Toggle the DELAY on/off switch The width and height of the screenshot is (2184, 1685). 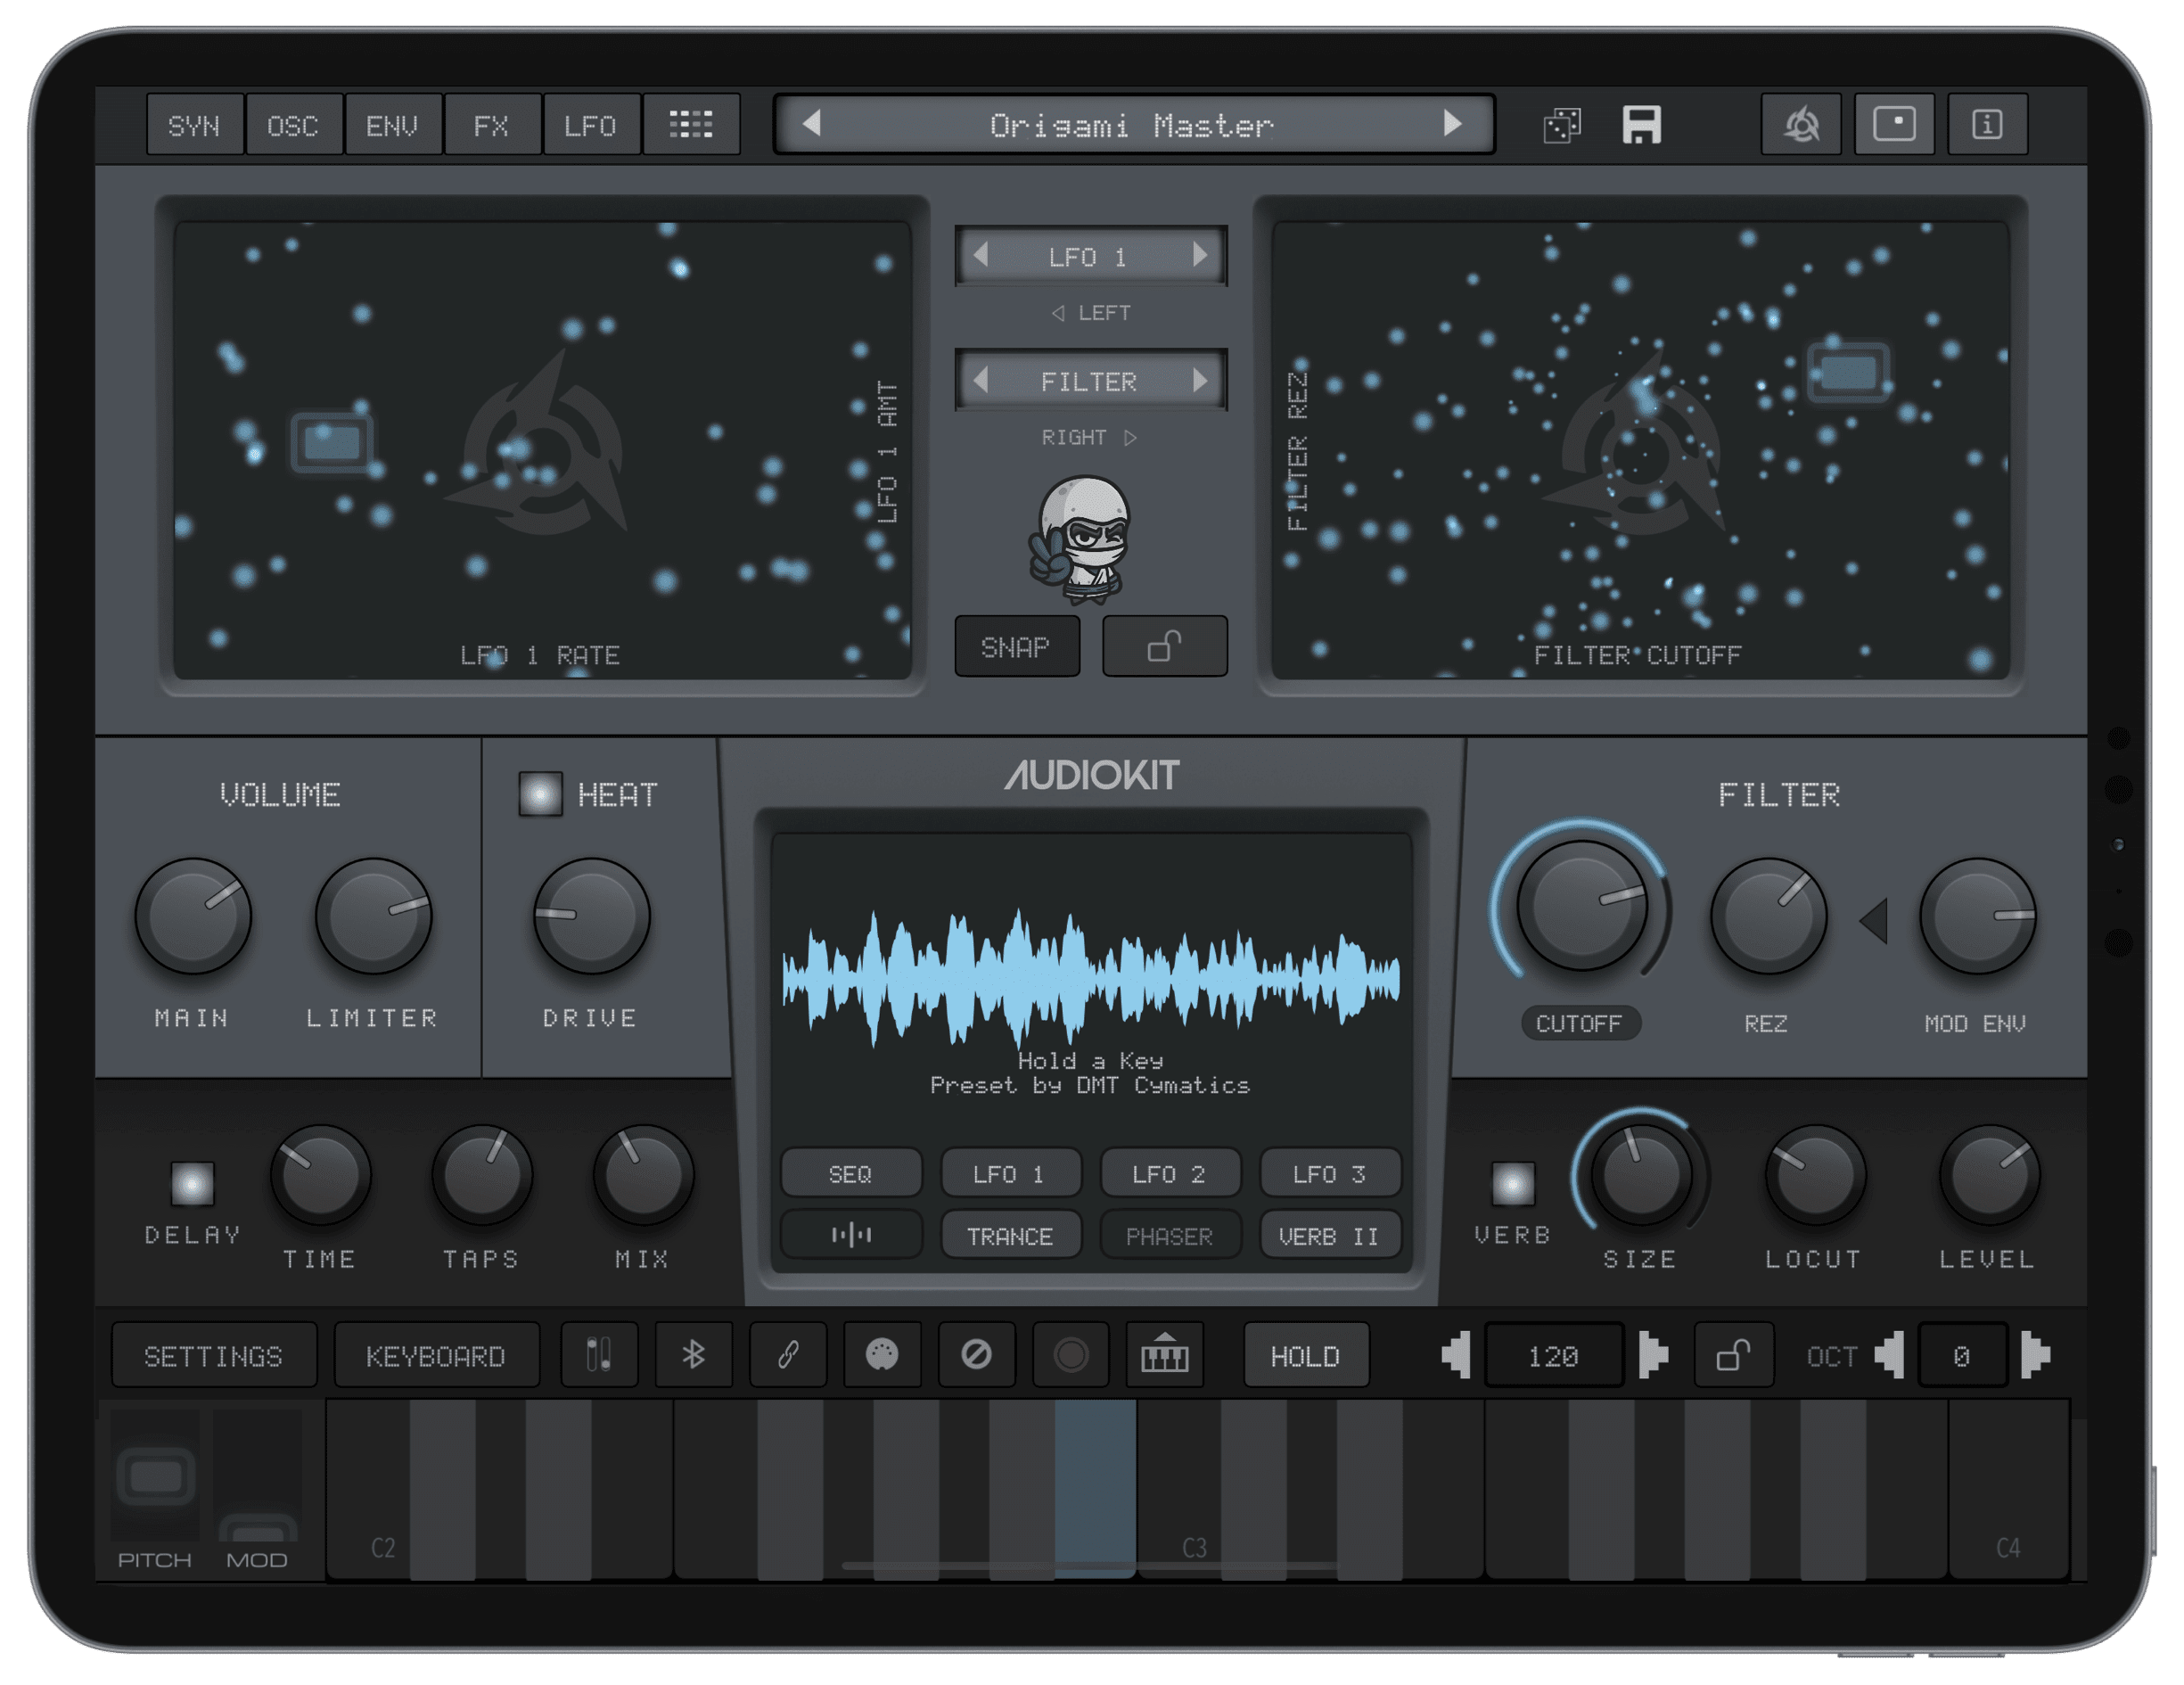click(192, 1184)
